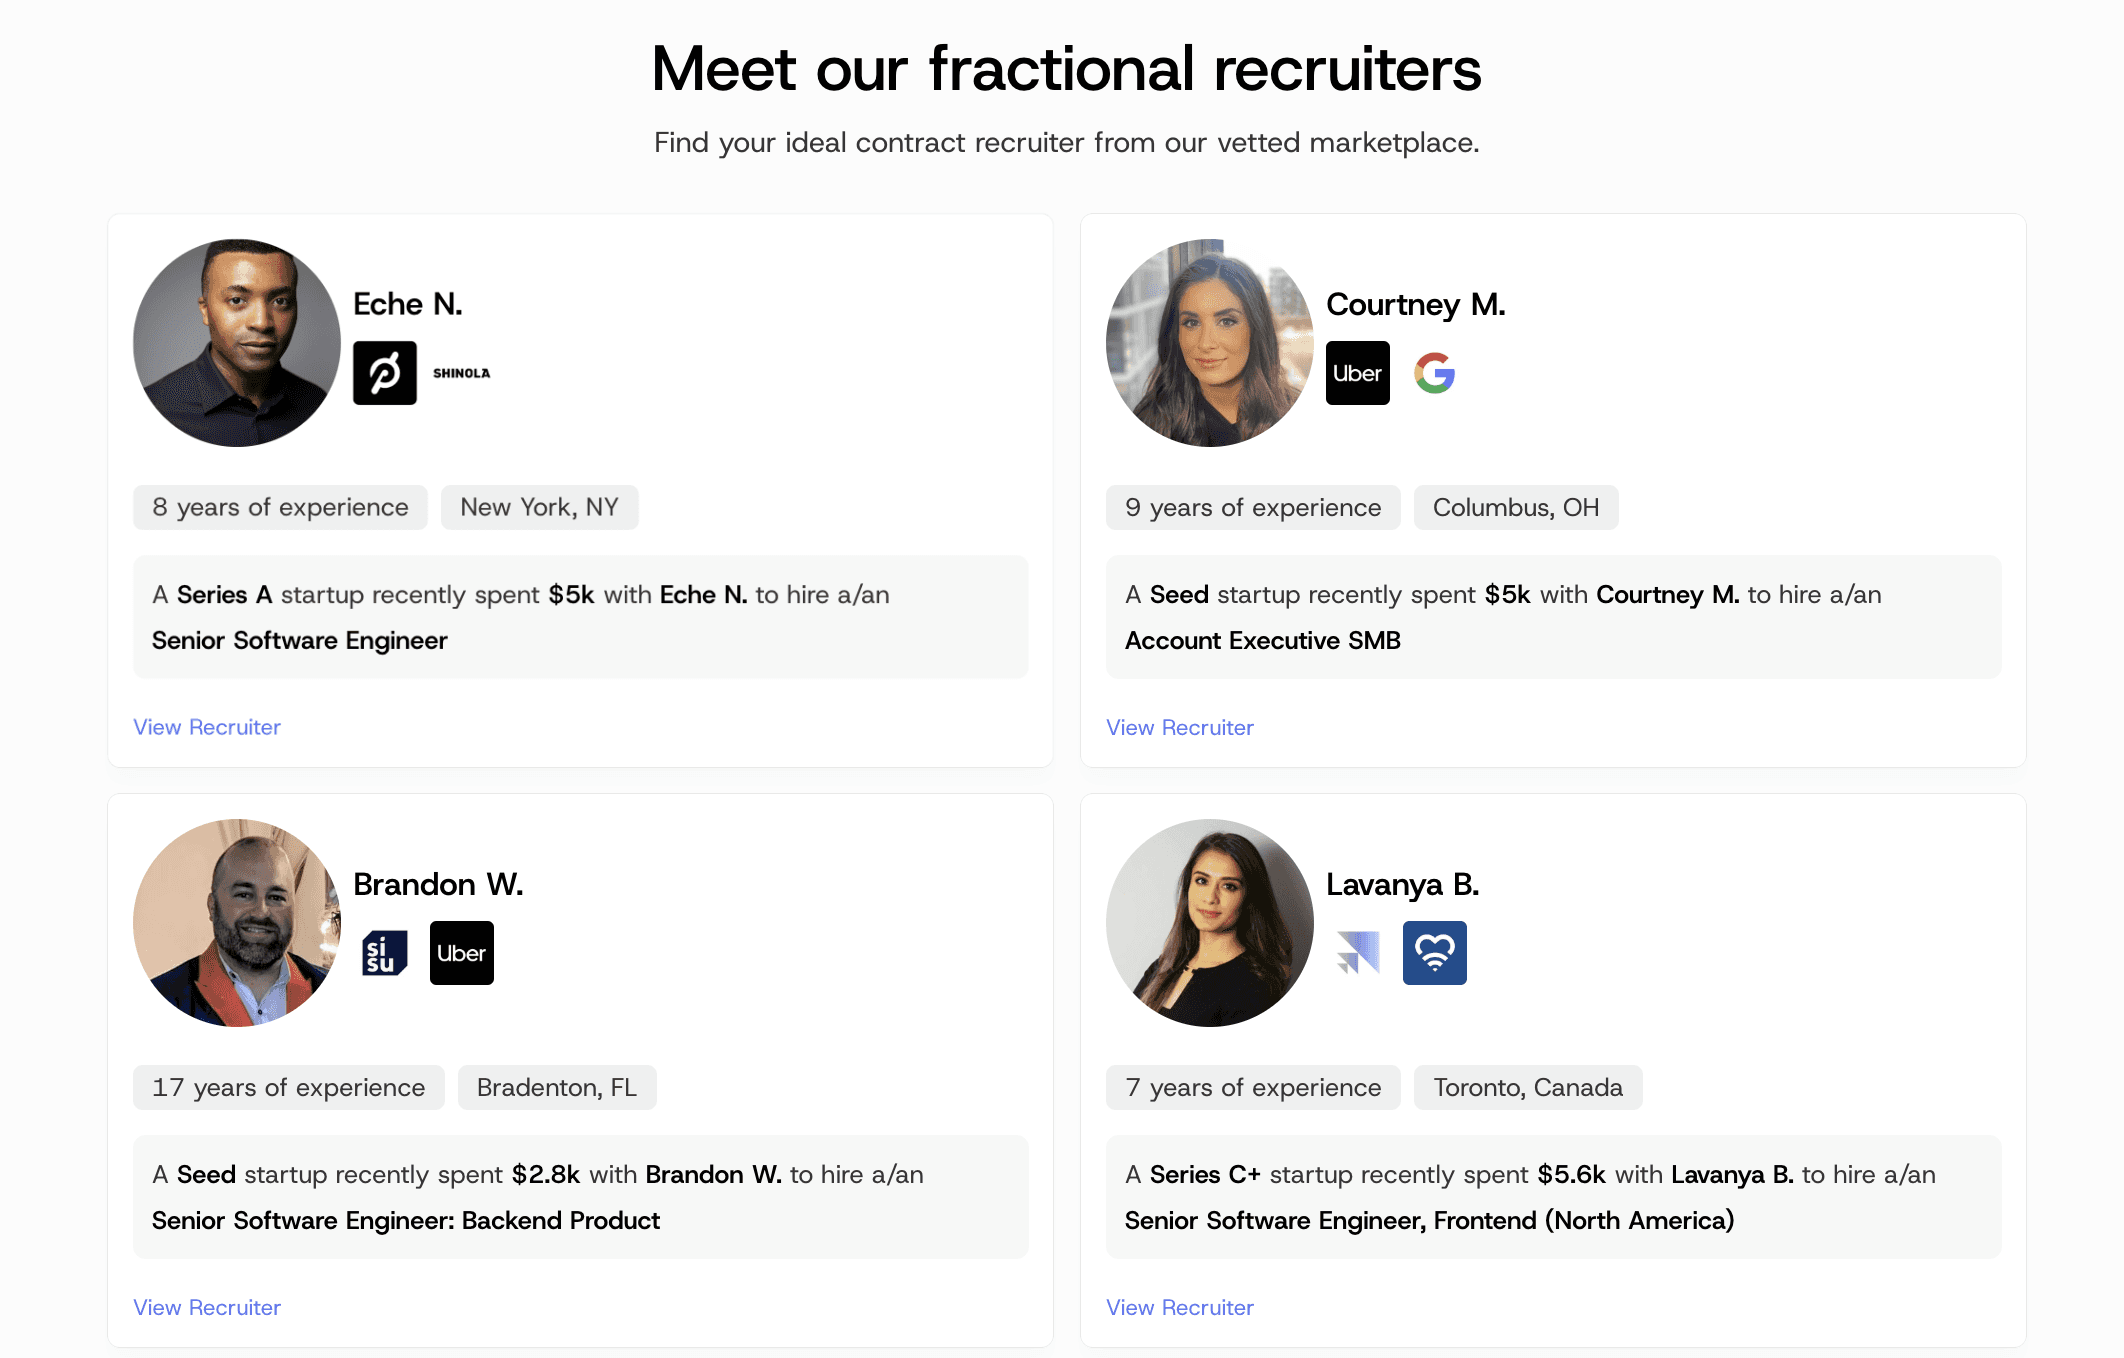
Task: Click the "Toronto, Canada" location tag
Action: pyautogui.click(x=1527, y=1087)
